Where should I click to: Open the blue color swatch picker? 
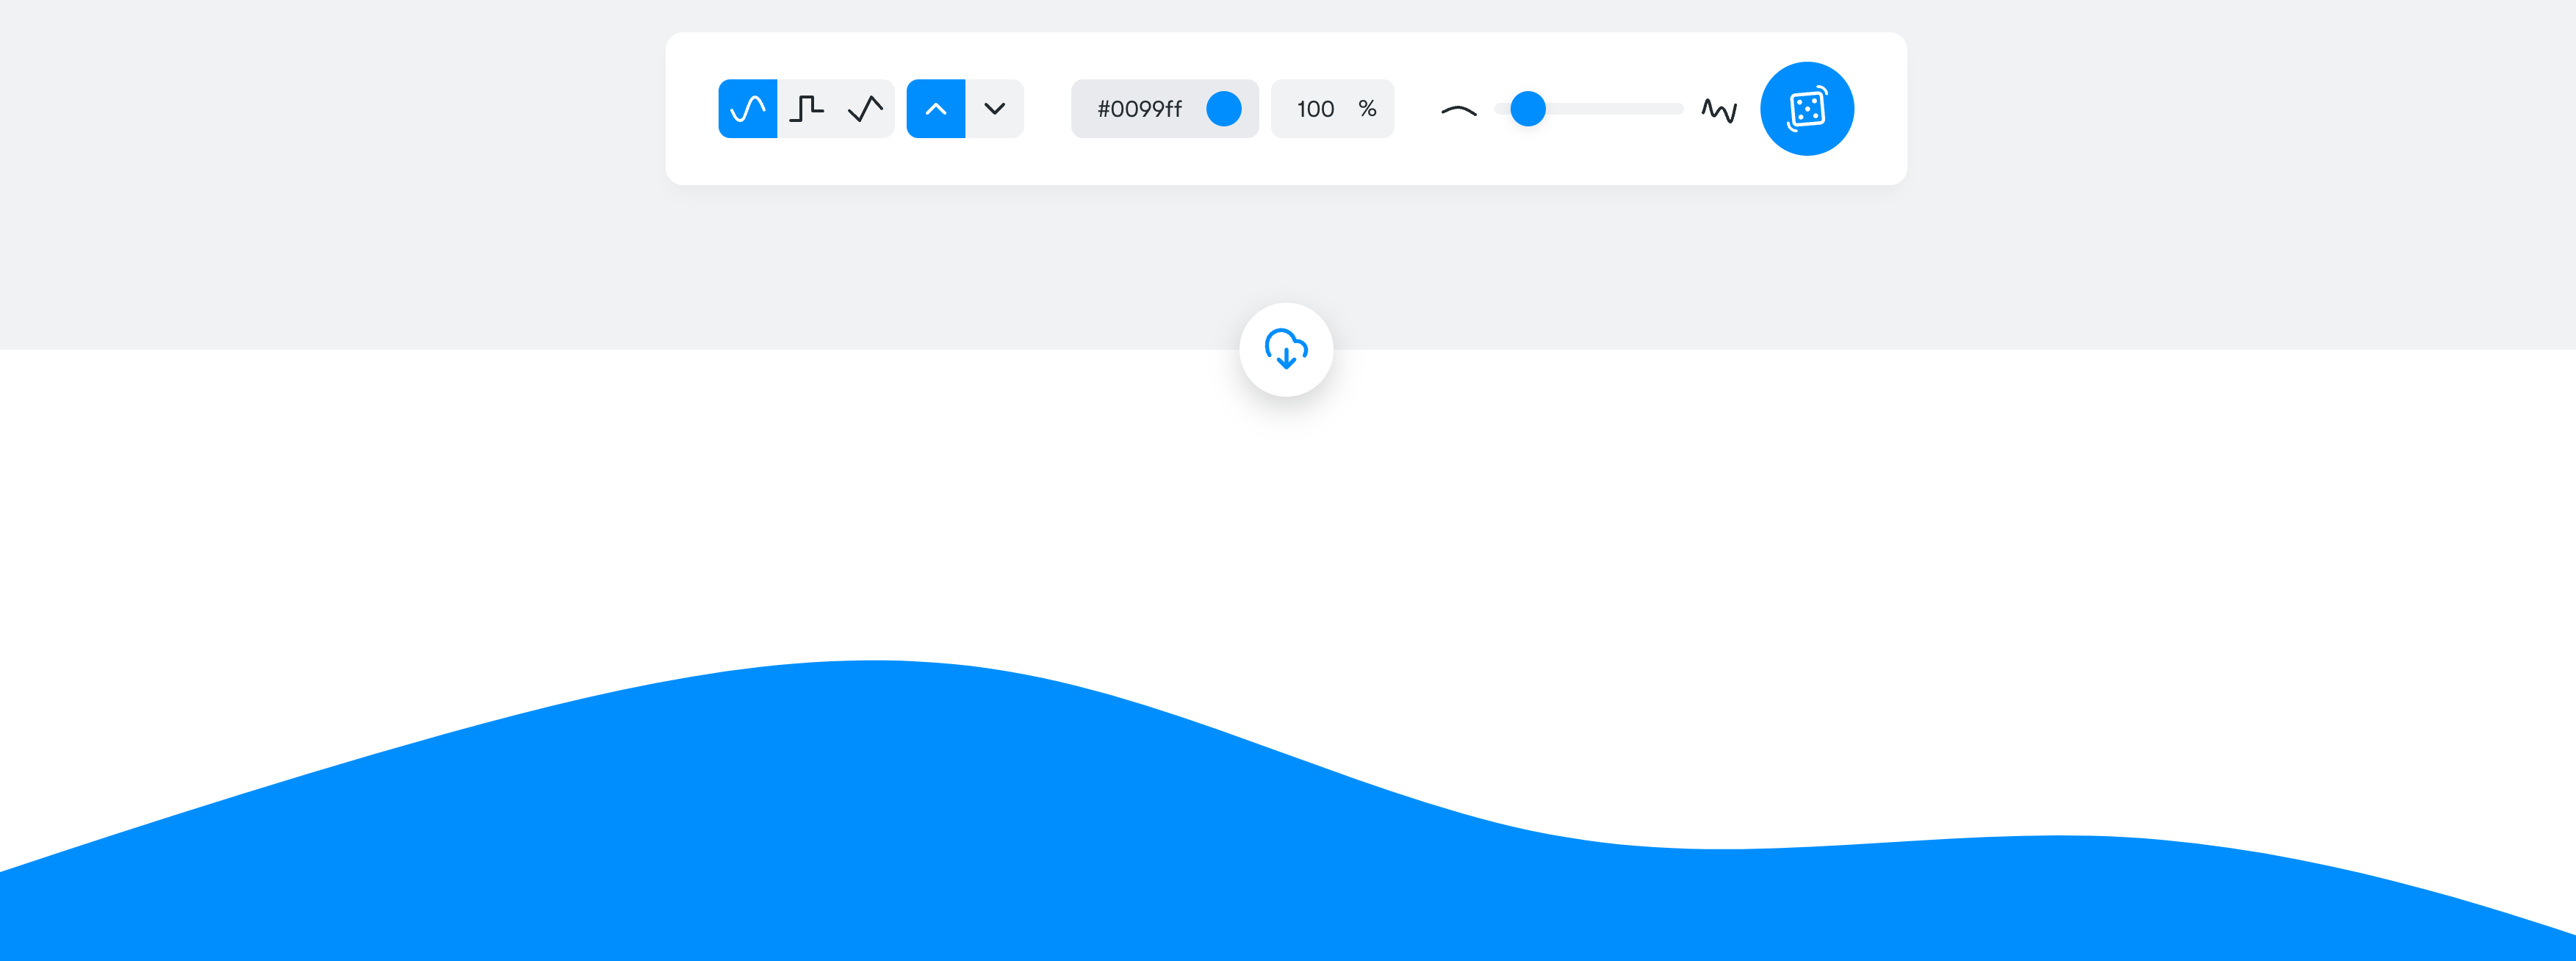pos(1223,108)
